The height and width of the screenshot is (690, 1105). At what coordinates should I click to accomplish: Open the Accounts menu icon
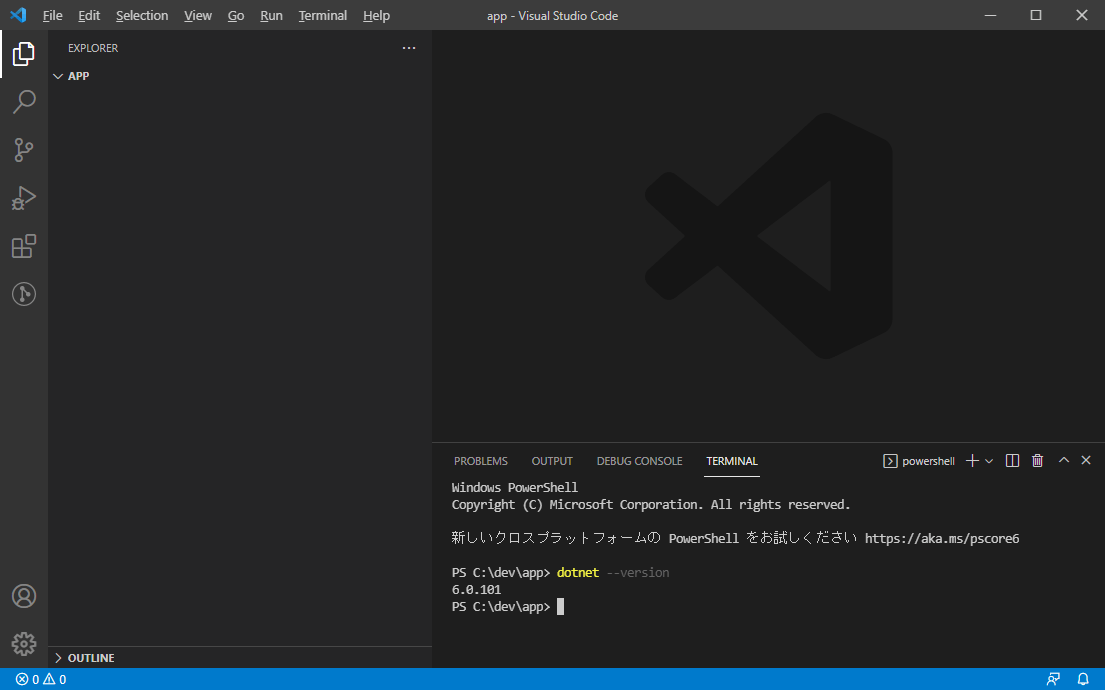24,596
